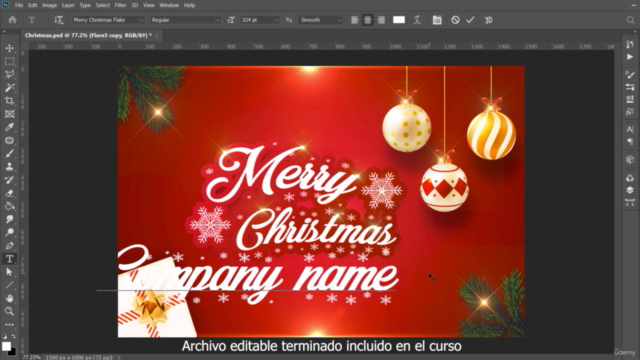
Task: Open the text color swatch
Action: (x=399, y=20)
